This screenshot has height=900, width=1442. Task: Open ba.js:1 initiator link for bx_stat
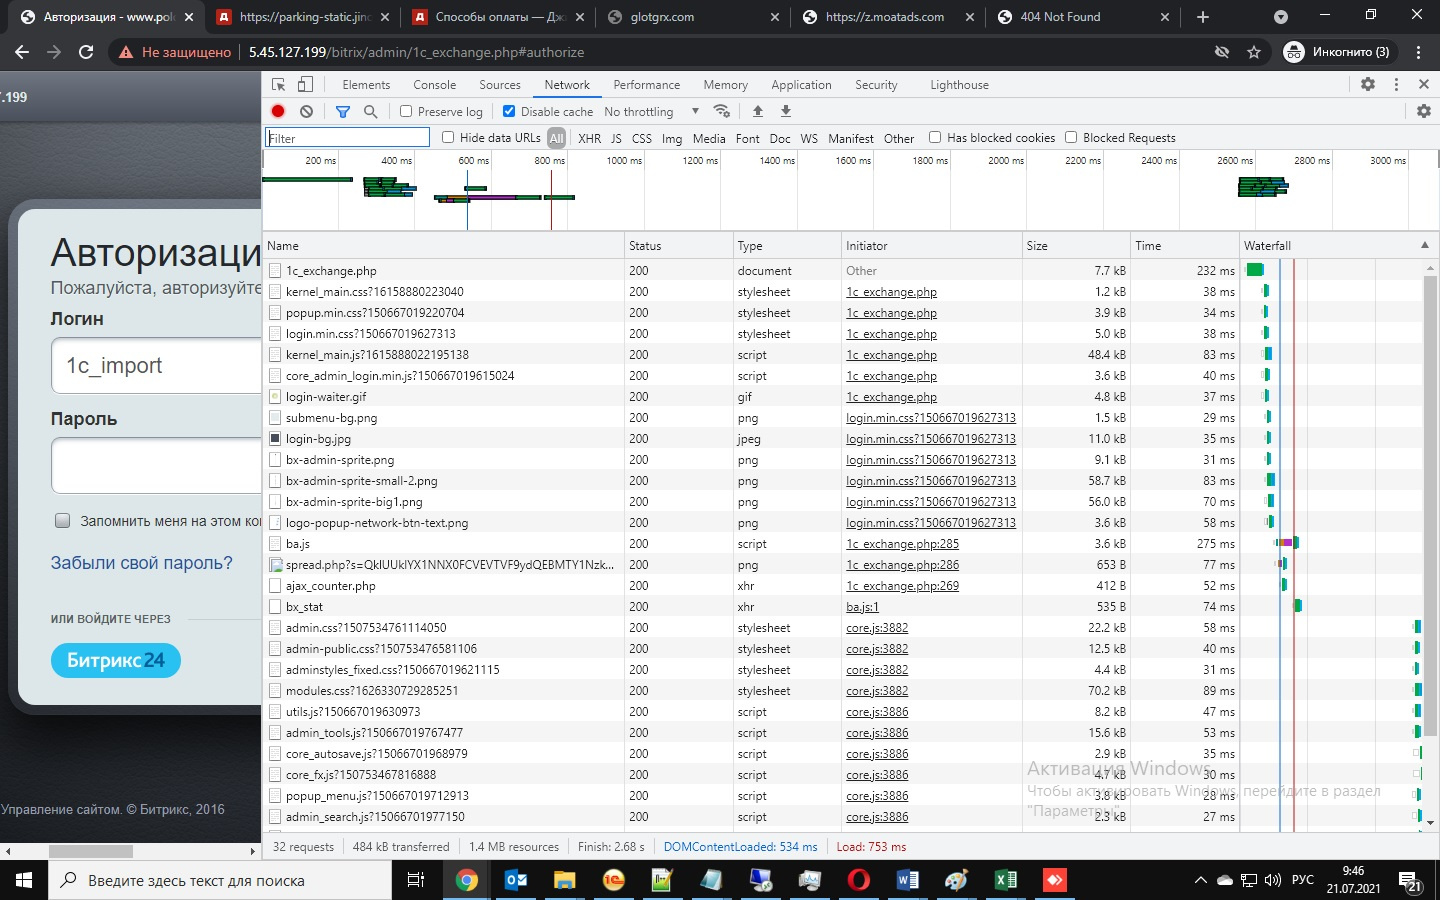tap(862, 607)
